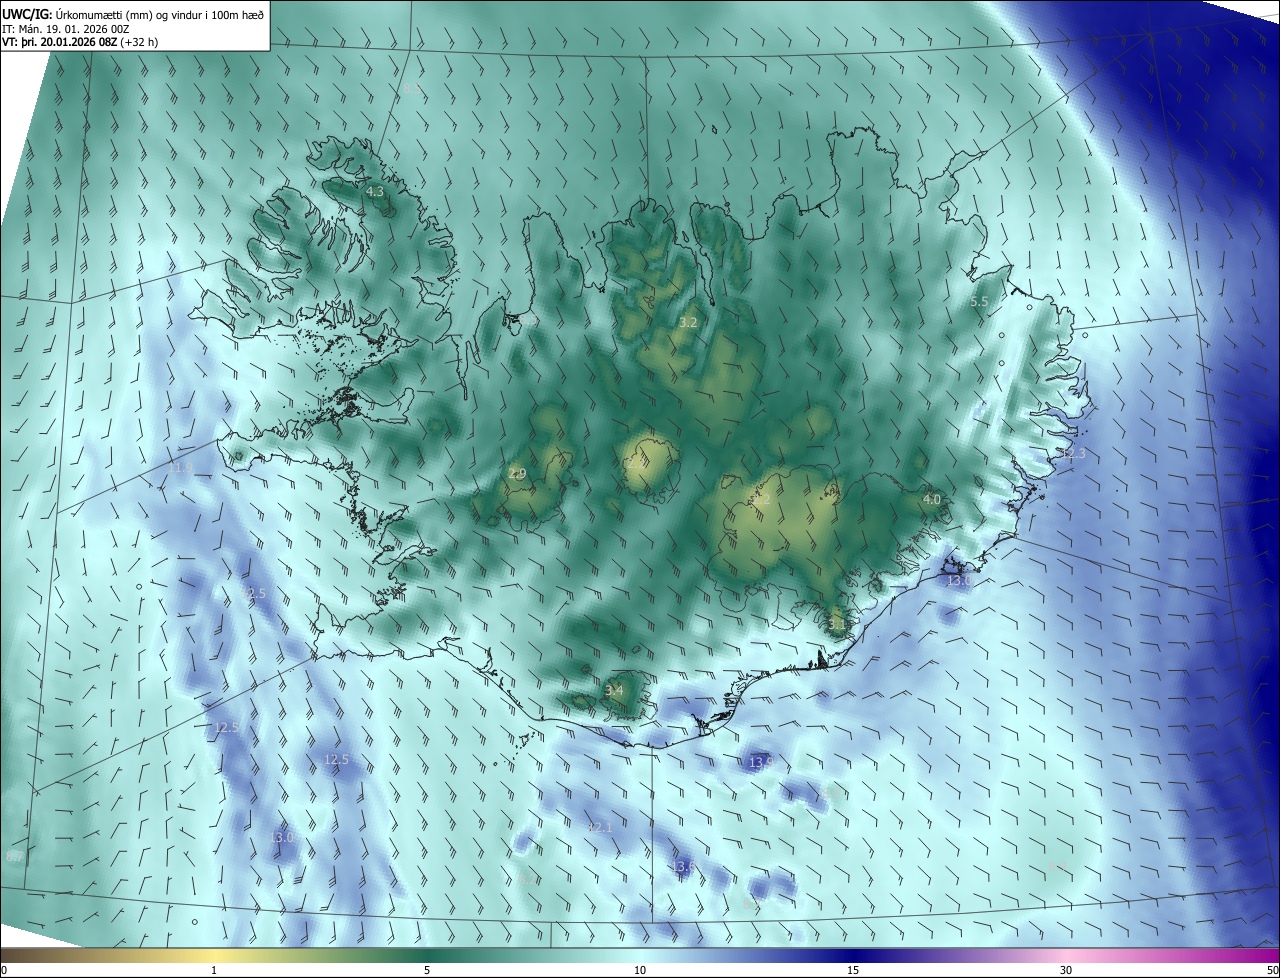This screenshot has width=1280, height=978.
Task: Click the 13.9 value label south of the coast
Action: tap(762, 762)
